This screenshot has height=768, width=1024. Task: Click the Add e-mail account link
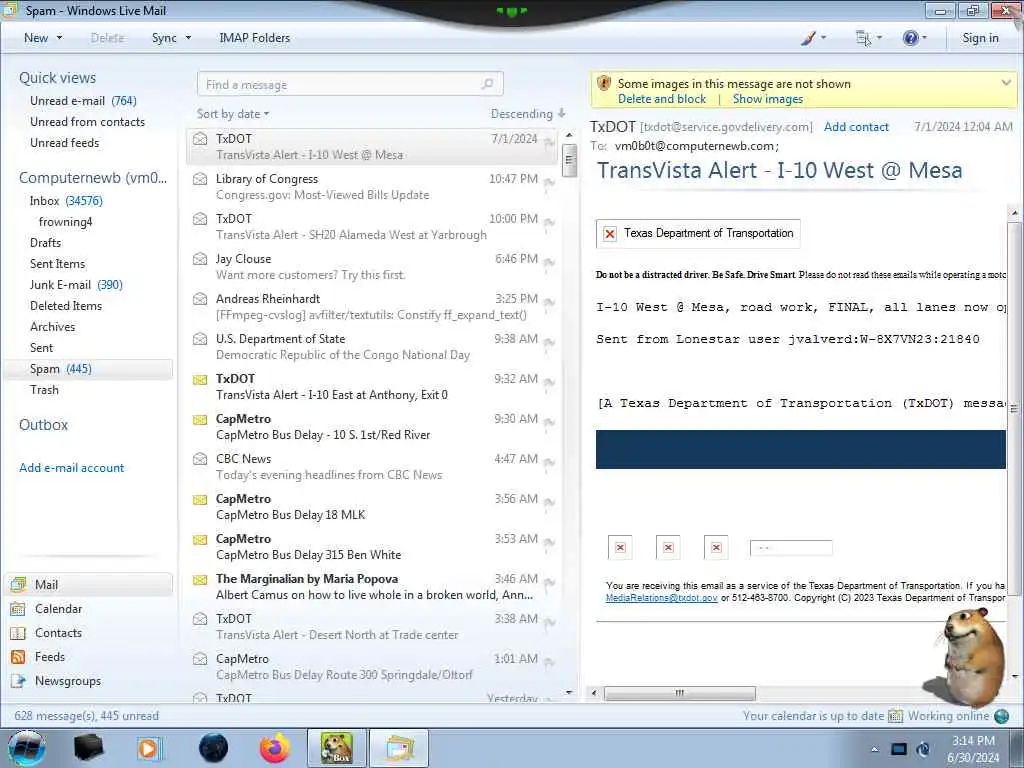[x=72, y=468]
